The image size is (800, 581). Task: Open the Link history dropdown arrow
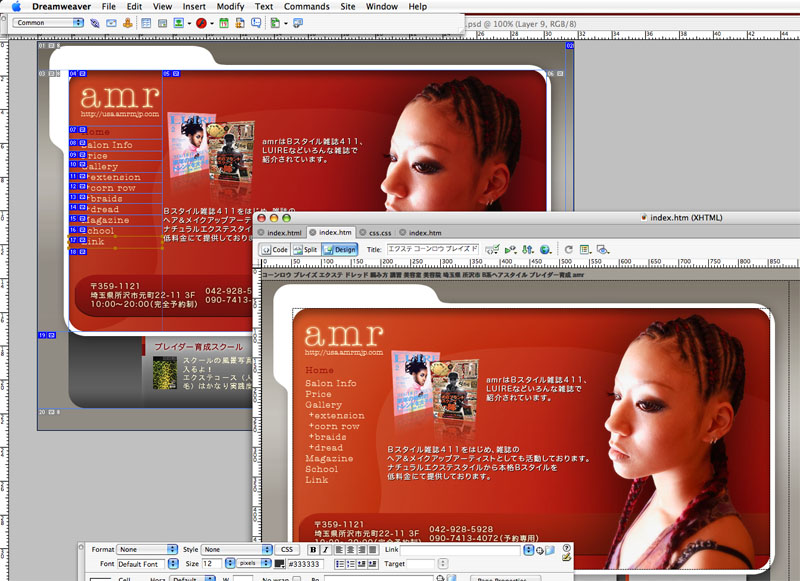pos(529,550)
